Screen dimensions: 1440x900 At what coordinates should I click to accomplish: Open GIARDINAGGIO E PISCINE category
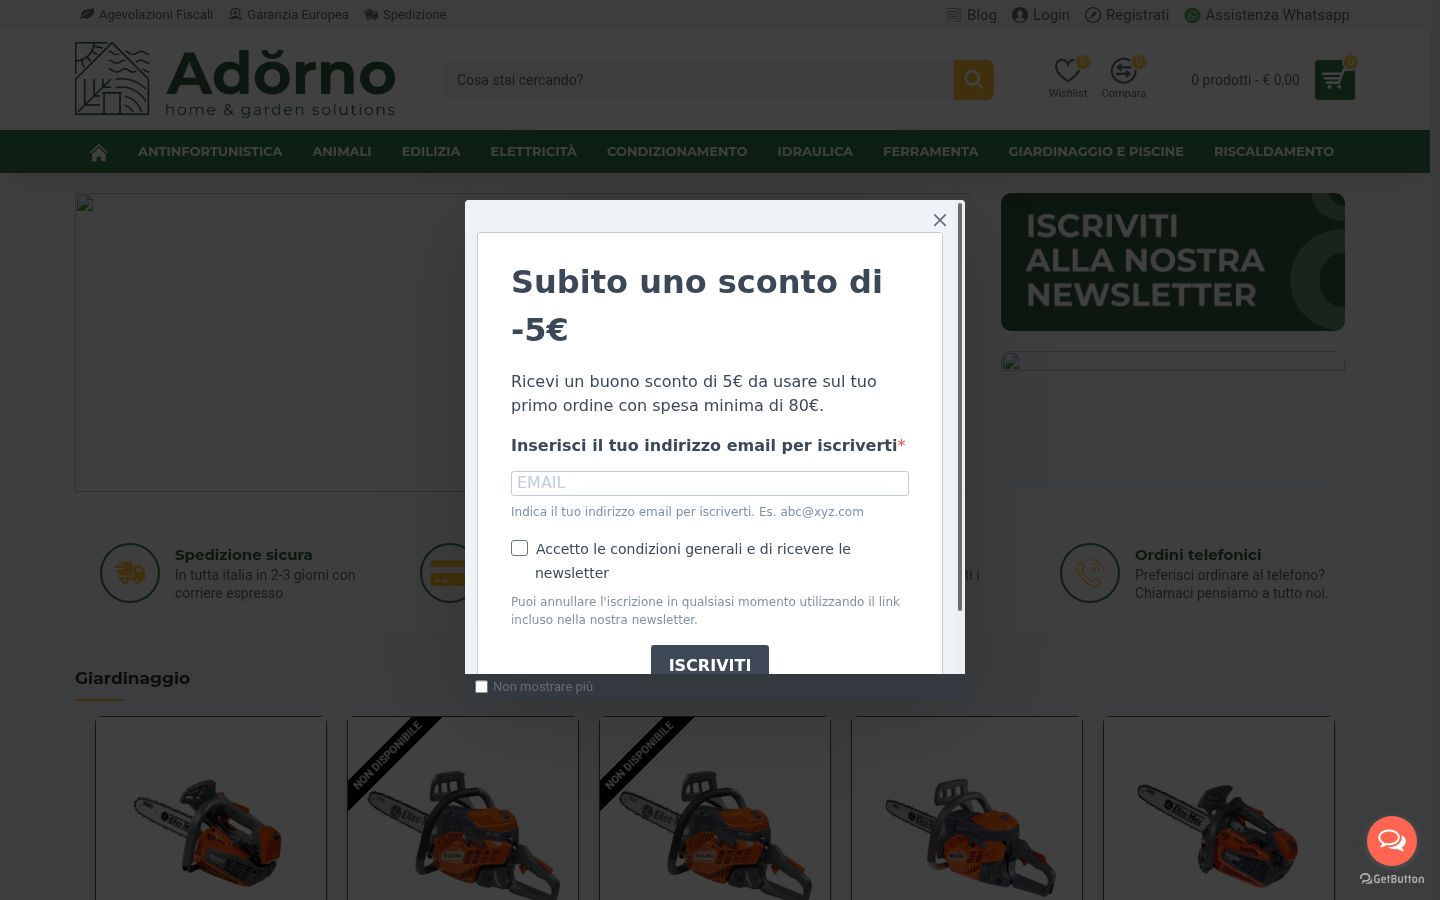1096,152
